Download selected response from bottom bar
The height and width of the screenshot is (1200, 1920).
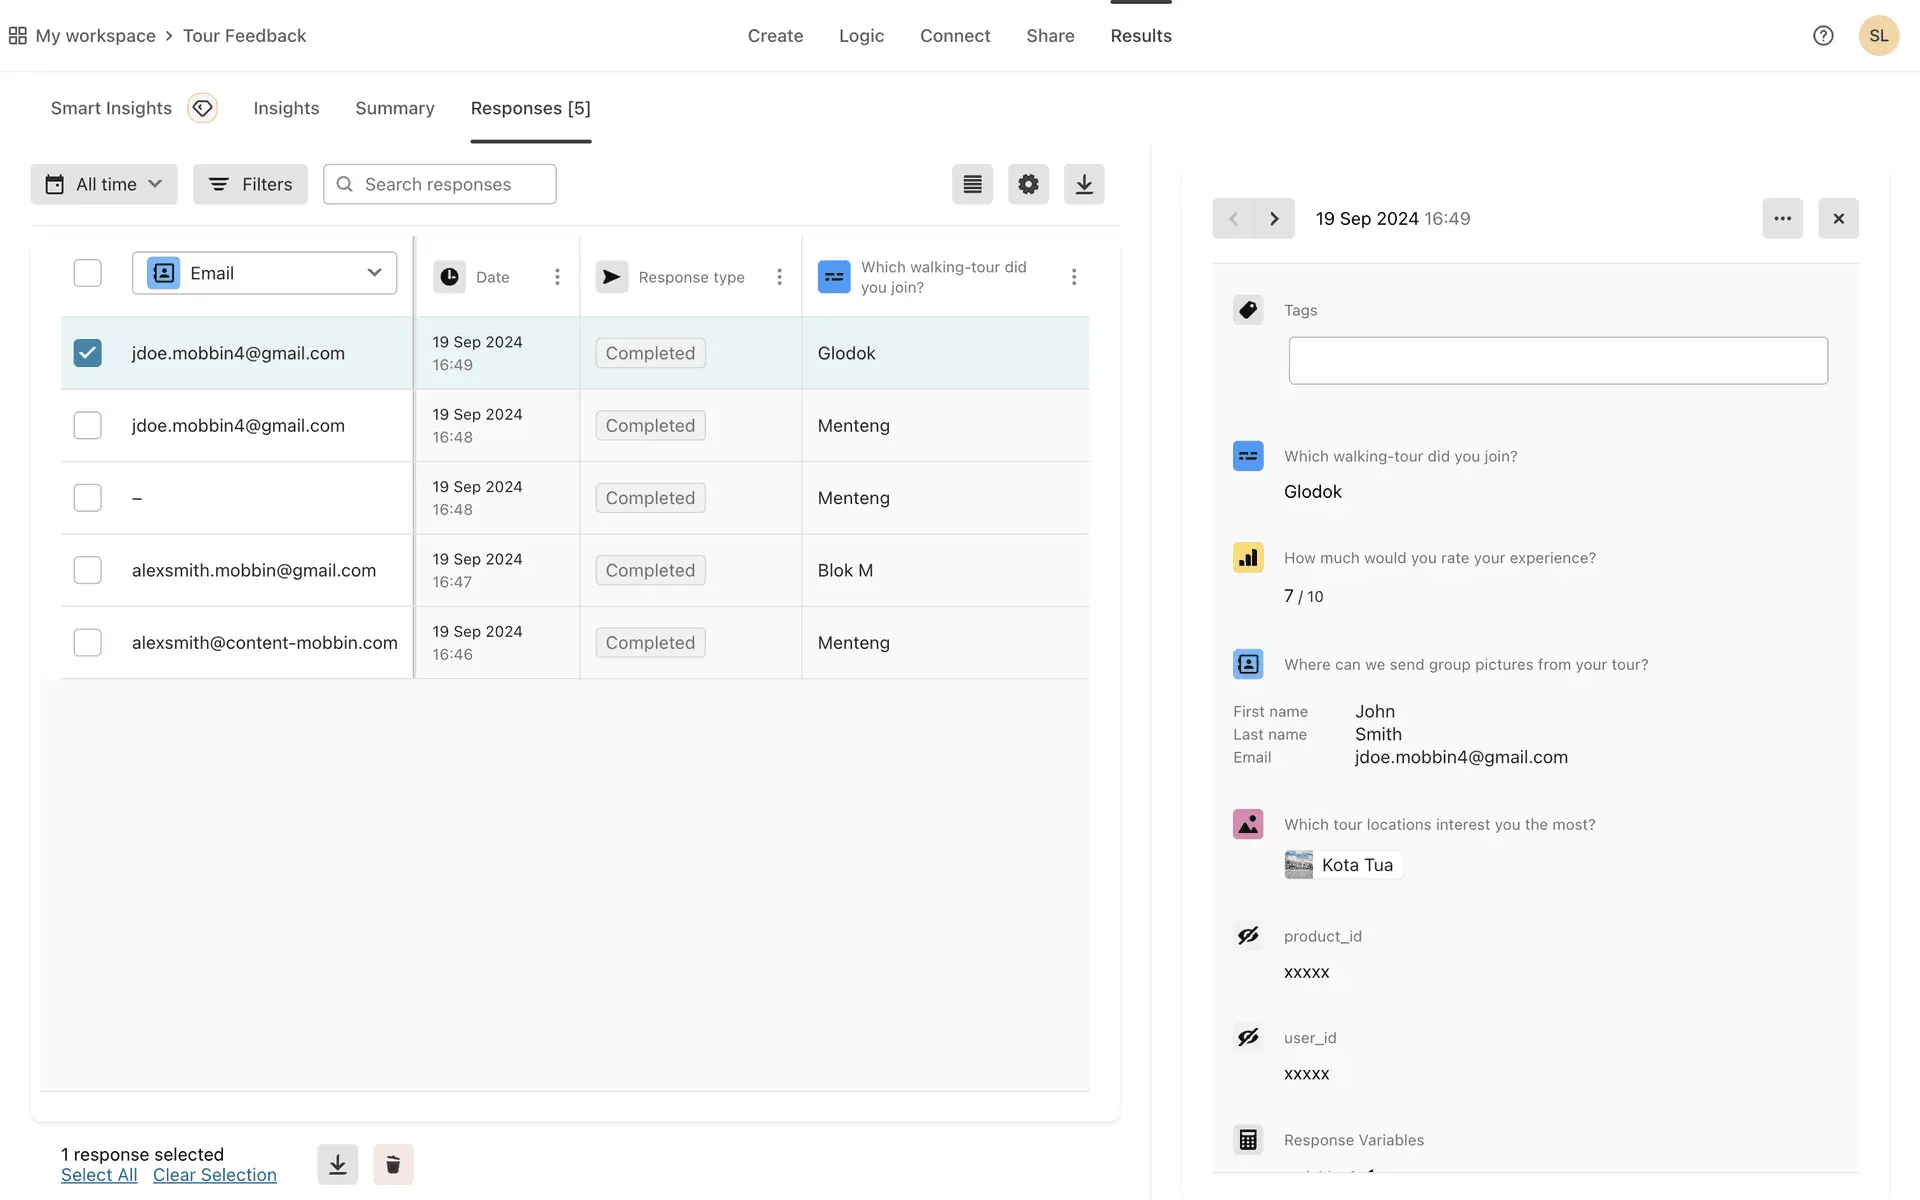pos(338,1164)
